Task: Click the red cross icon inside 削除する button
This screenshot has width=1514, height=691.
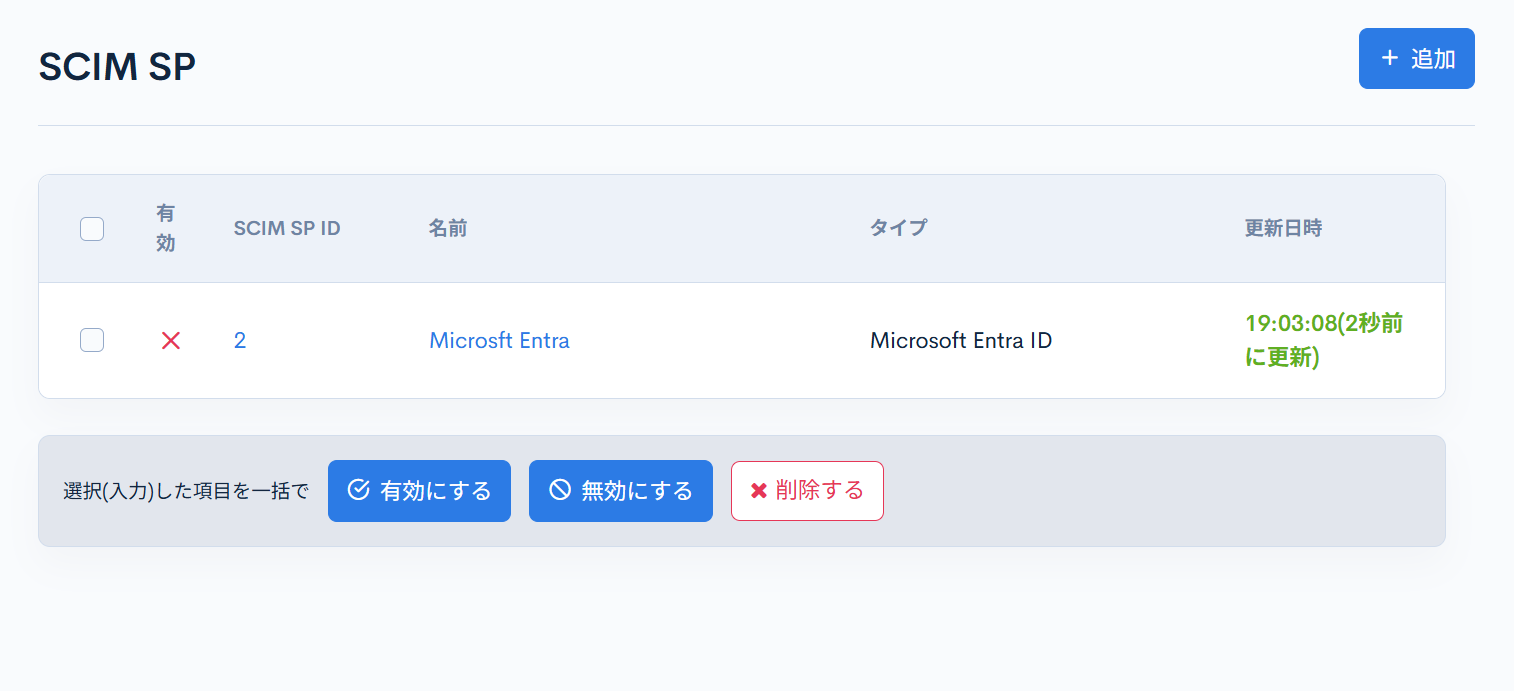Action: [x=758, y=490]
